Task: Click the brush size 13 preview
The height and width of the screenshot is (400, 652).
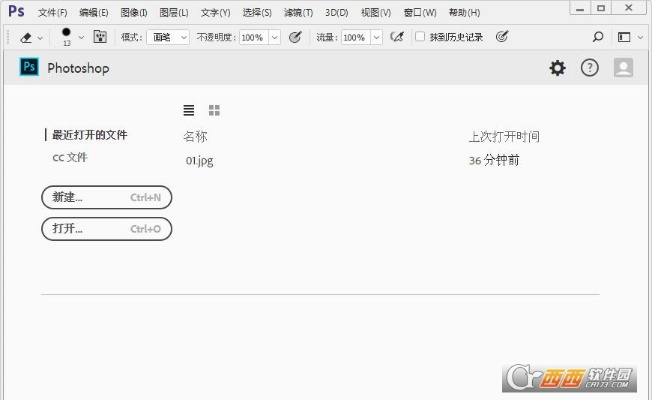Action: [67, 37]
